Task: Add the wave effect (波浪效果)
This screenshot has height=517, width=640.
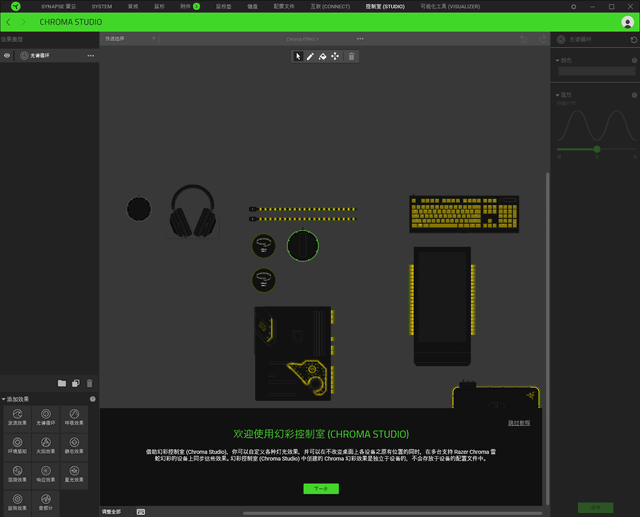Action: coord(17,418)
